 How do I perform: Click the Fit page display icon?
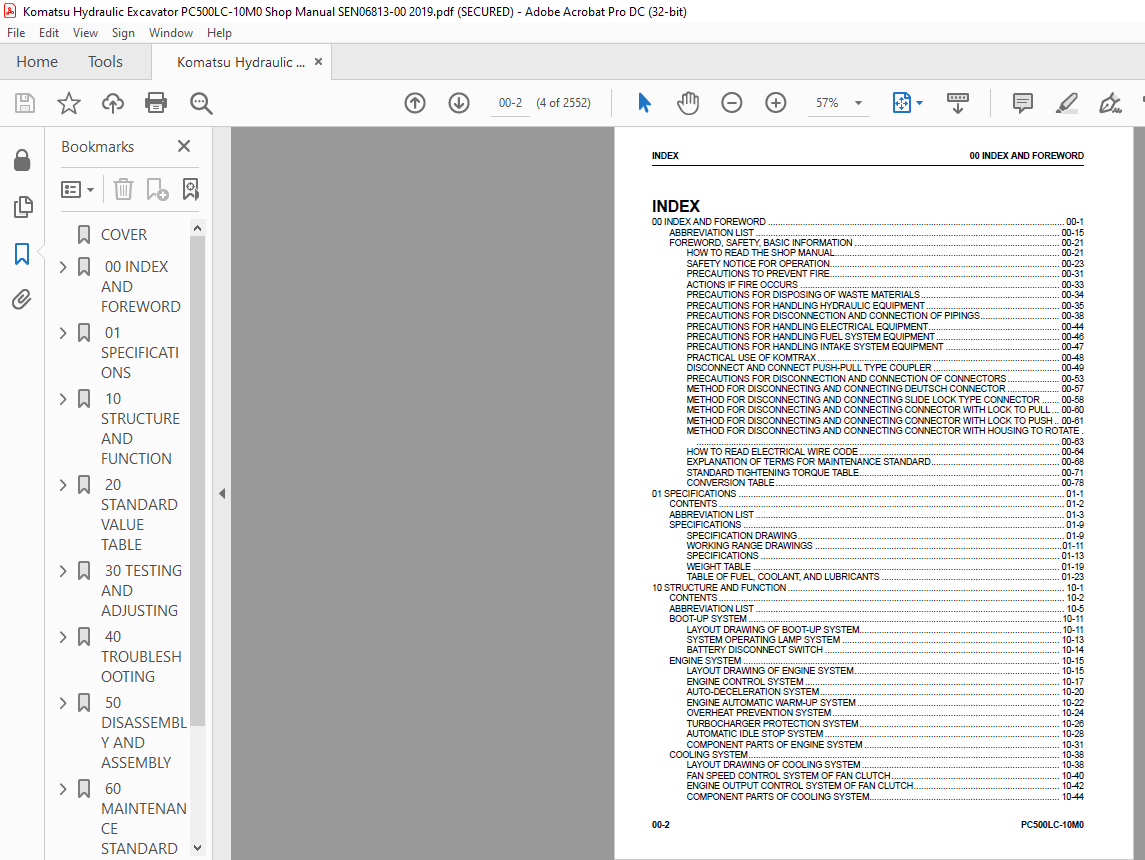[902, 103]
